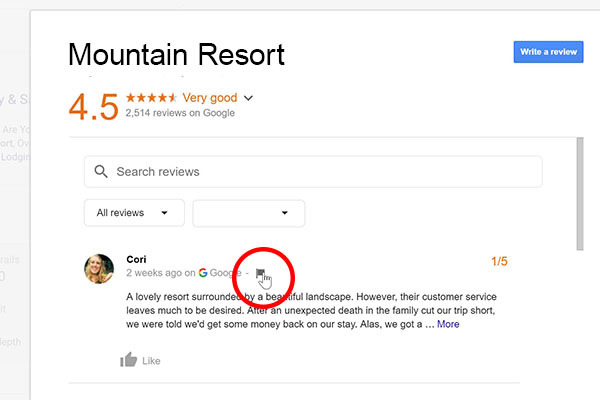600x400 pixels.
Task: Click the 2,514 reviews on Google text
Action: (180, 114)
